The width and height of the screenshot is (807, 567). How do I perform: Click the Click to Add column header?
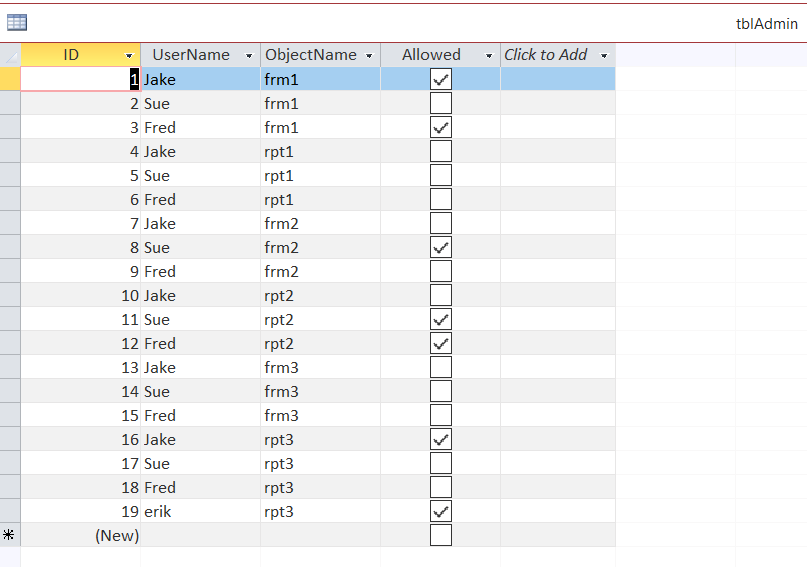(558, 55)
